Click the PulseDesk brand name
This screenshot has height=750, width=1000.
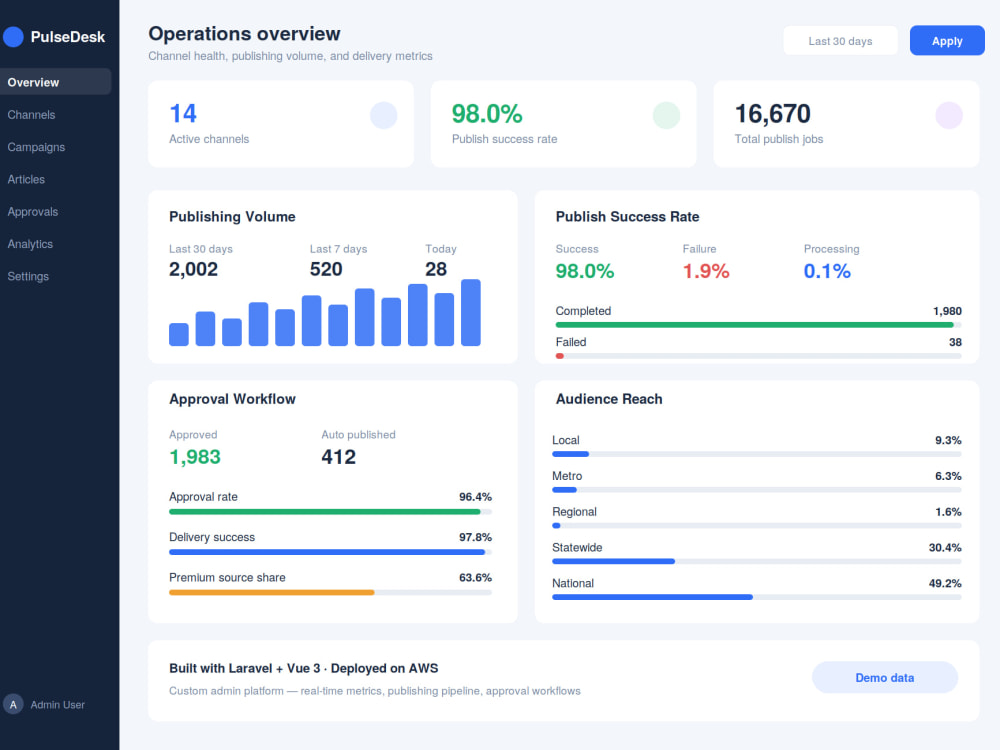tap(68, 37)
